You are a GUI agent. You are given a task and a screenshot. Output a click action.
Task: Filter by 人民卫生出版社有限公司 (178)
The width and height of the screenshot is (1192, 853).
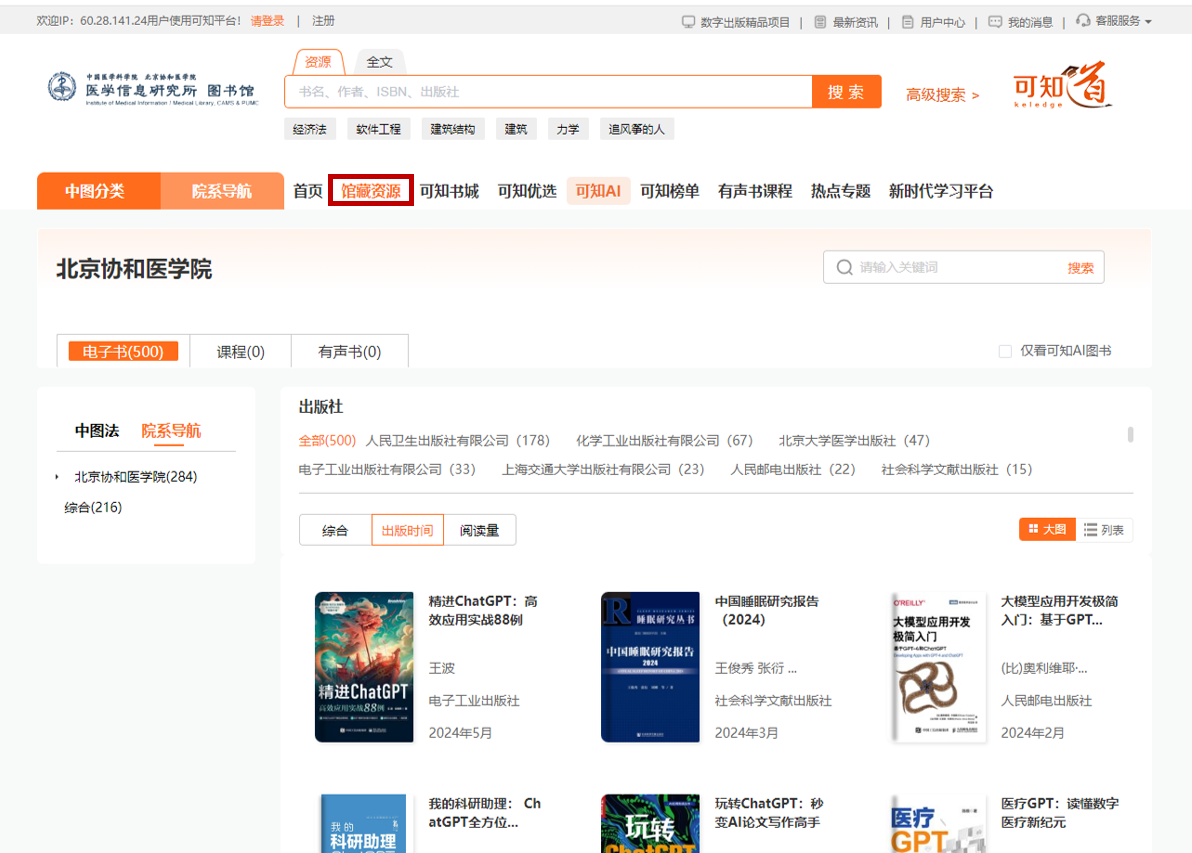pyautogui.click(x=458, y=441)
